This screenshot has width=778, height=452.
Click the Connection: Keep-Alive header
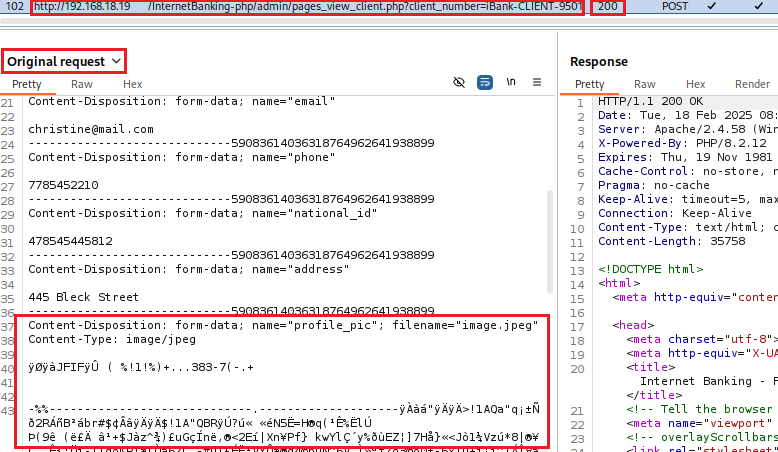[x=675, y=213]
